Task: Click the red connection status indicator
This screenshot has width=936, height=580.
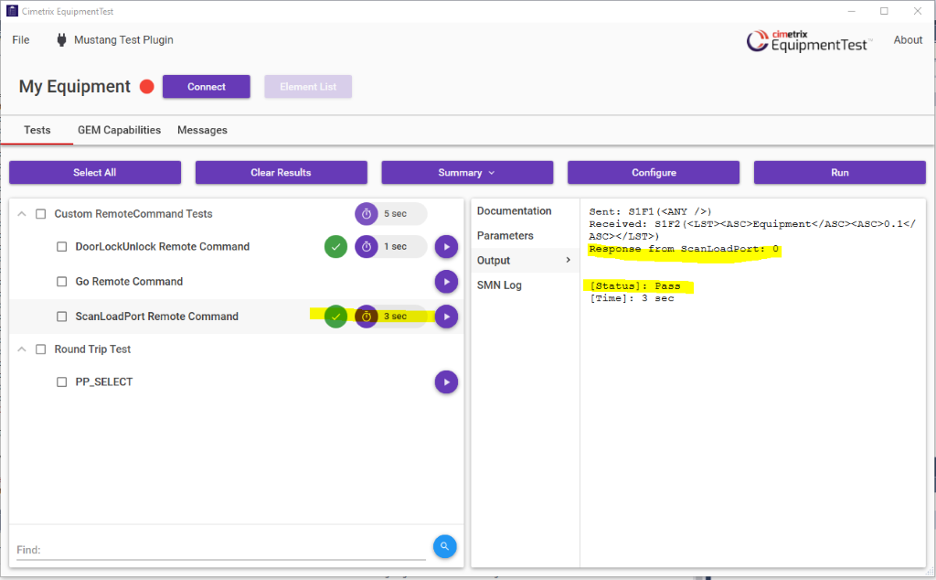Action: tap(147, 87)
